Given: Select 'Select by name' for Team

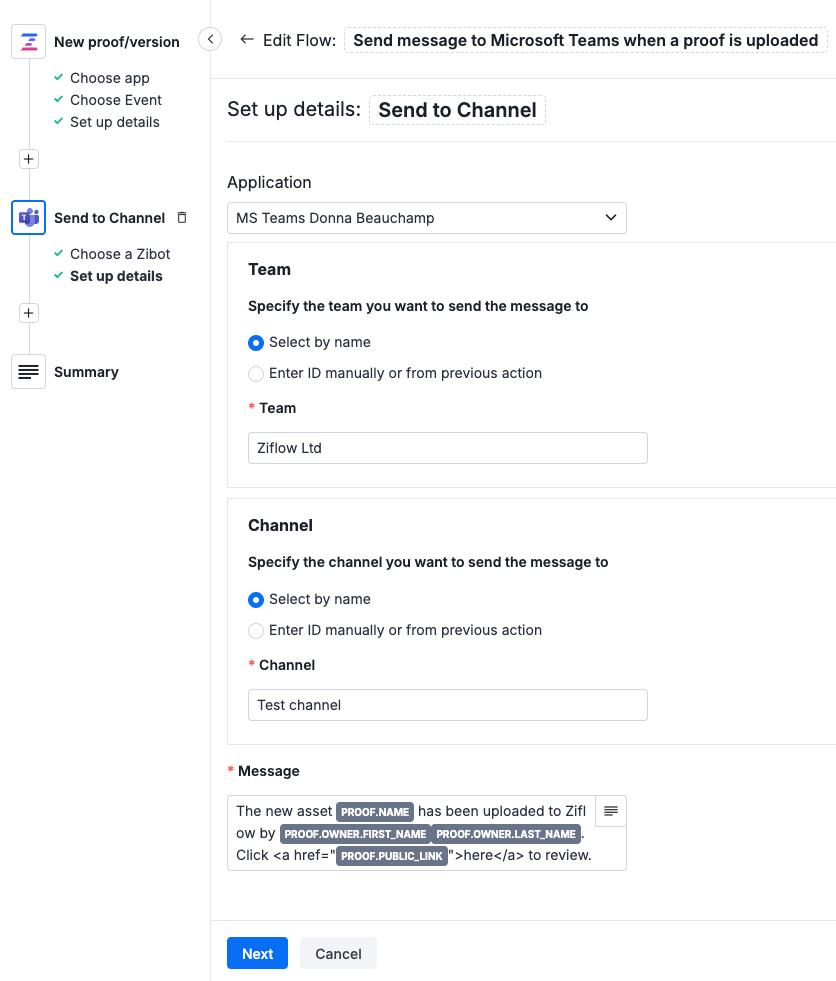Looking at the screenshot, I should click(x=255, y=342).
